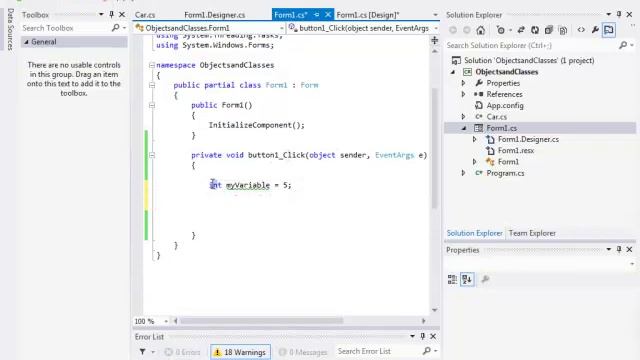Open Pending Changes Filter dropdown arrow
This screenshot has height=360, width=640.
tap(510, 30)
